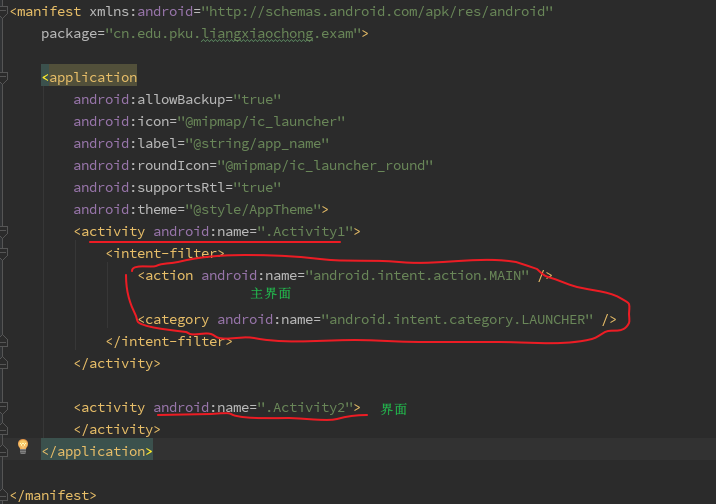
Task: Click the </intent-filter> closing tag
Action: [x=169, y=341]
